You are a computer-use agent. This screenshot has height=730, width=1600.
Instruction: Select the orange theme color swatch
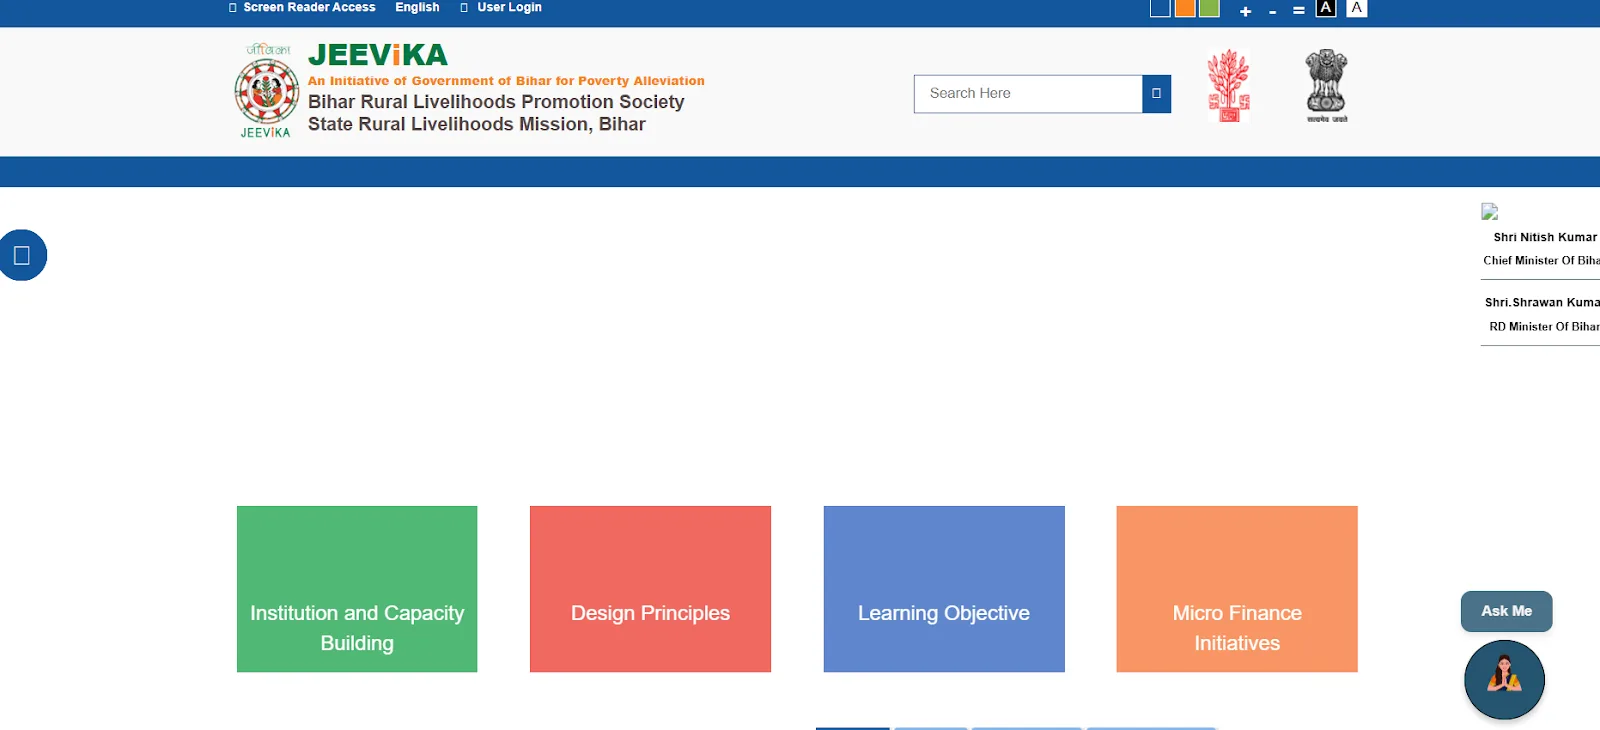click(1185, 8)
